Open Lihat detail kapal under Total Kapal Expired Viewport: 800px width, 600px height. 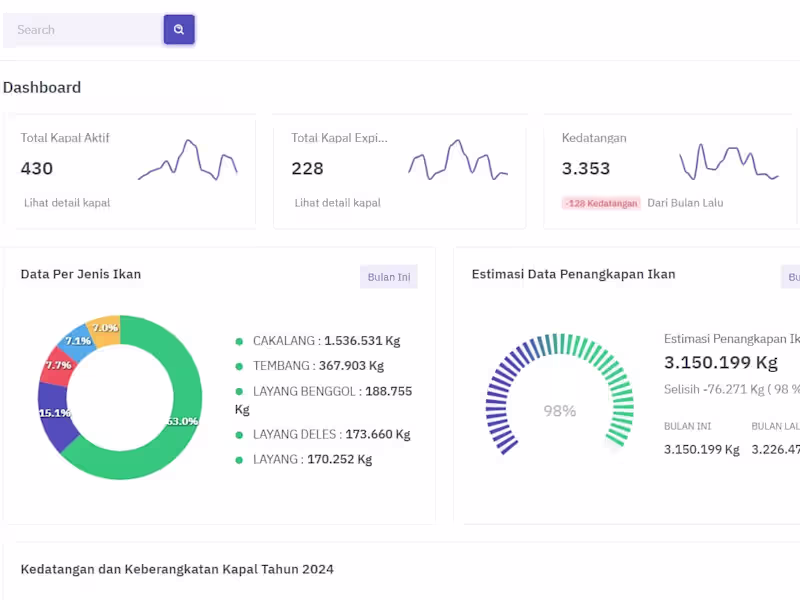(338, 203)
